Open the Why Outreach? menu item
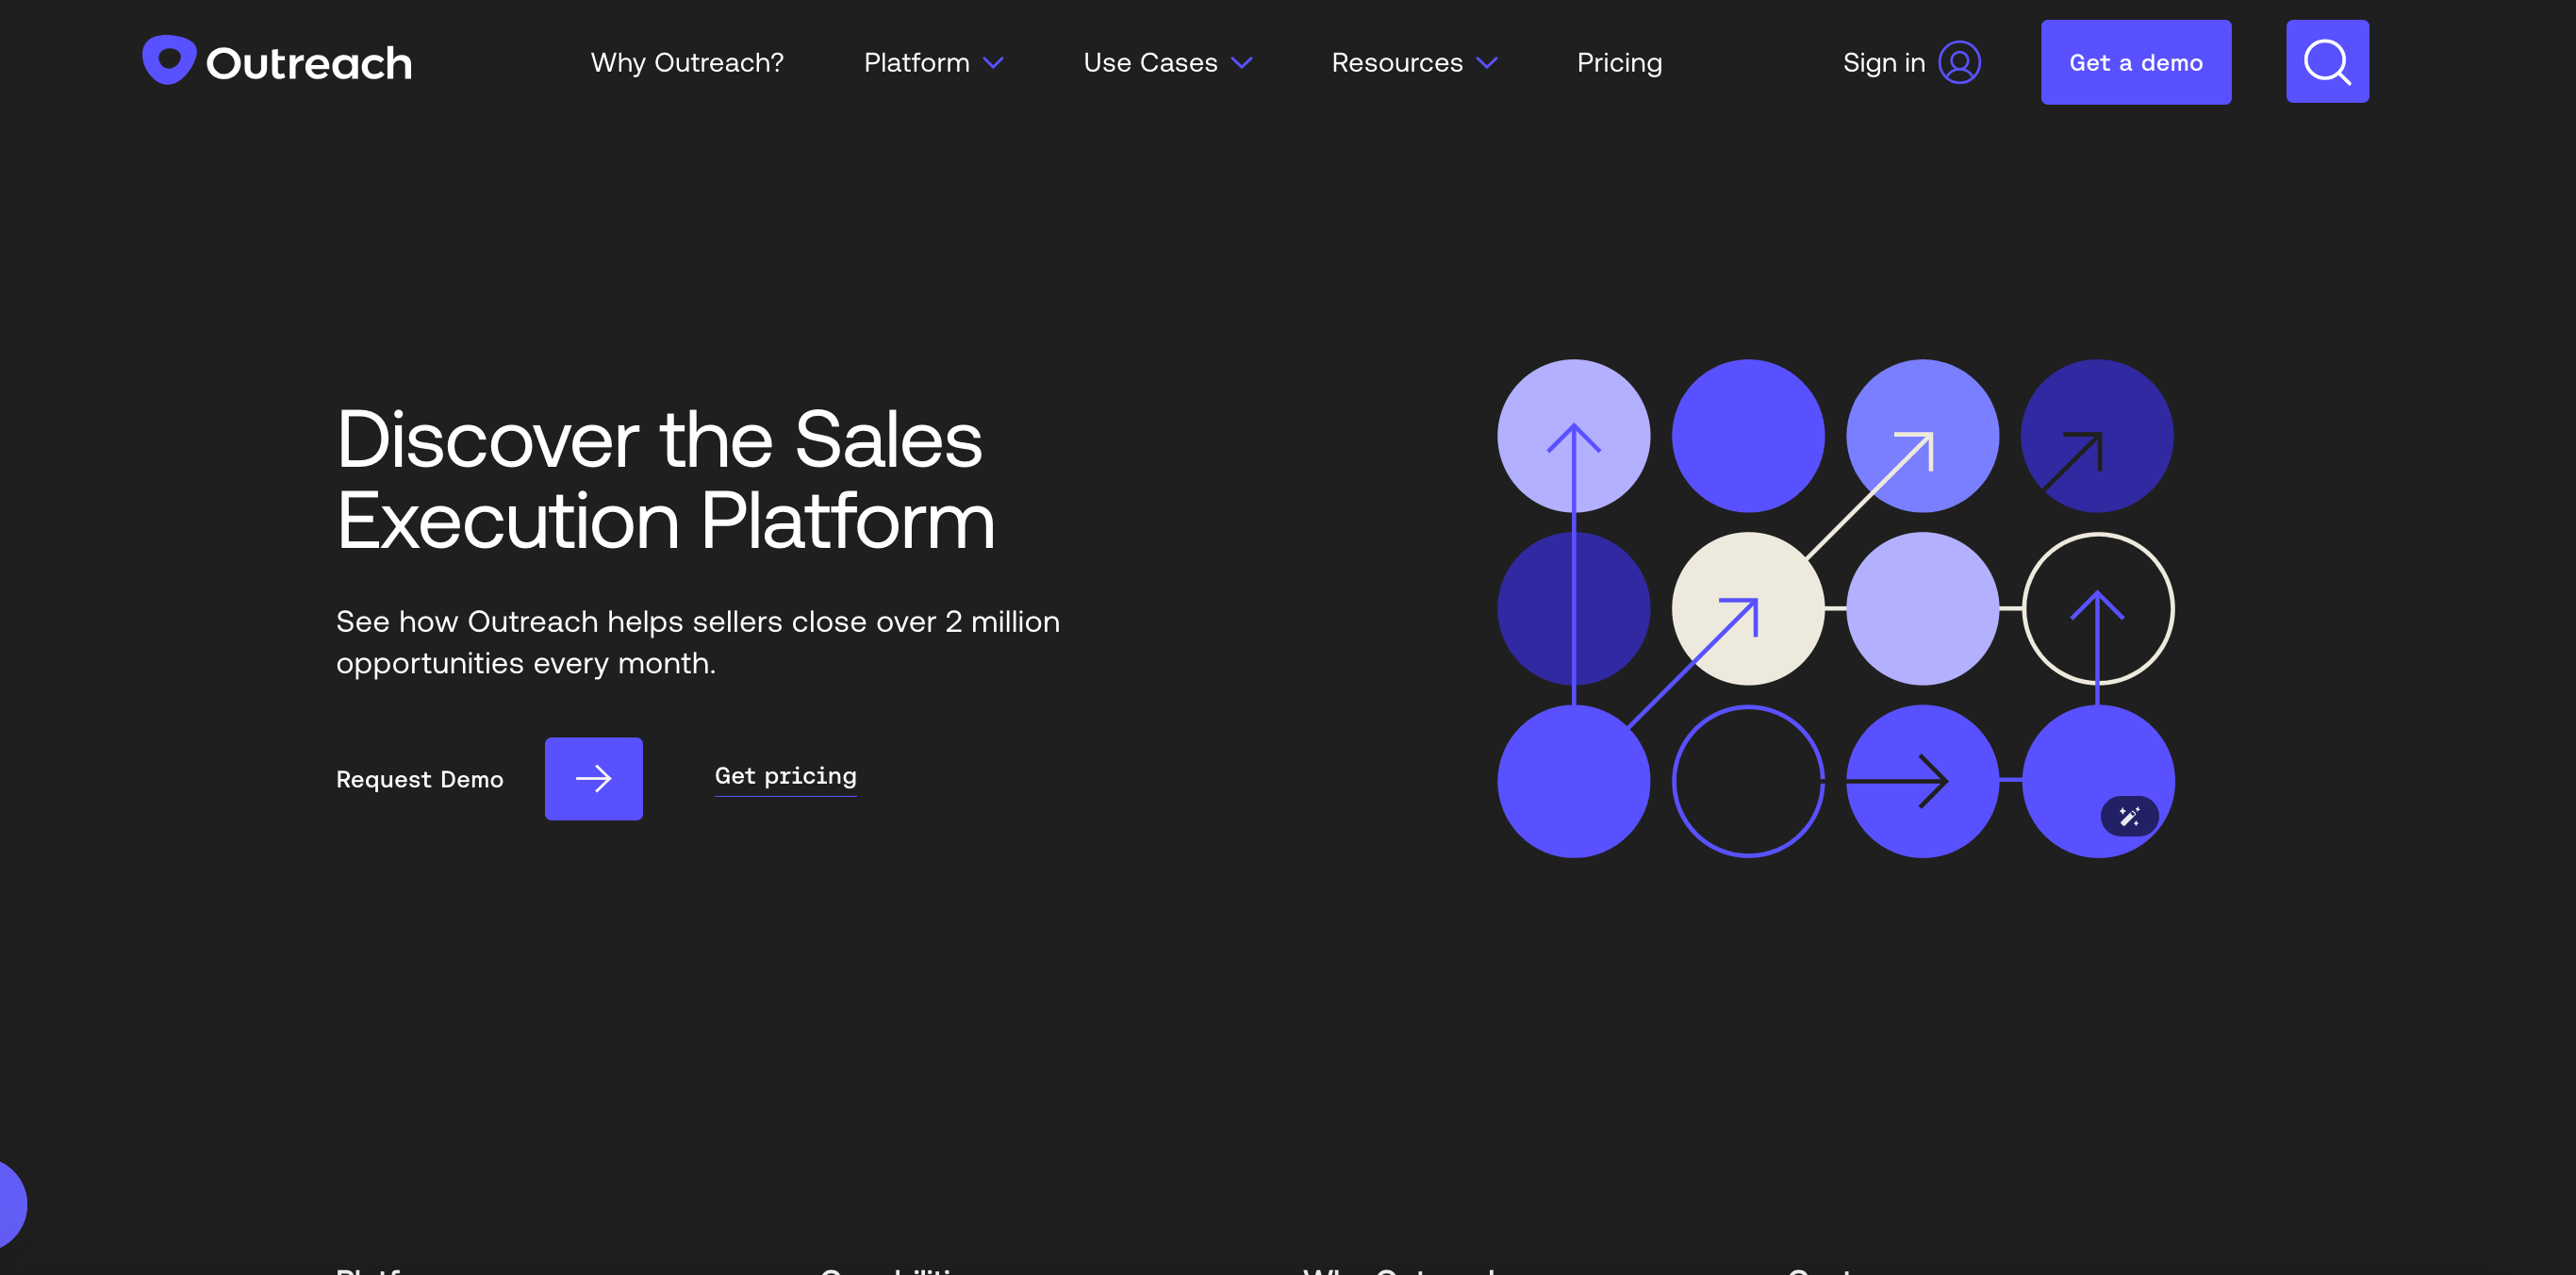The image size is (2576, 1275). pyautogui.click(x=687, y=62)
